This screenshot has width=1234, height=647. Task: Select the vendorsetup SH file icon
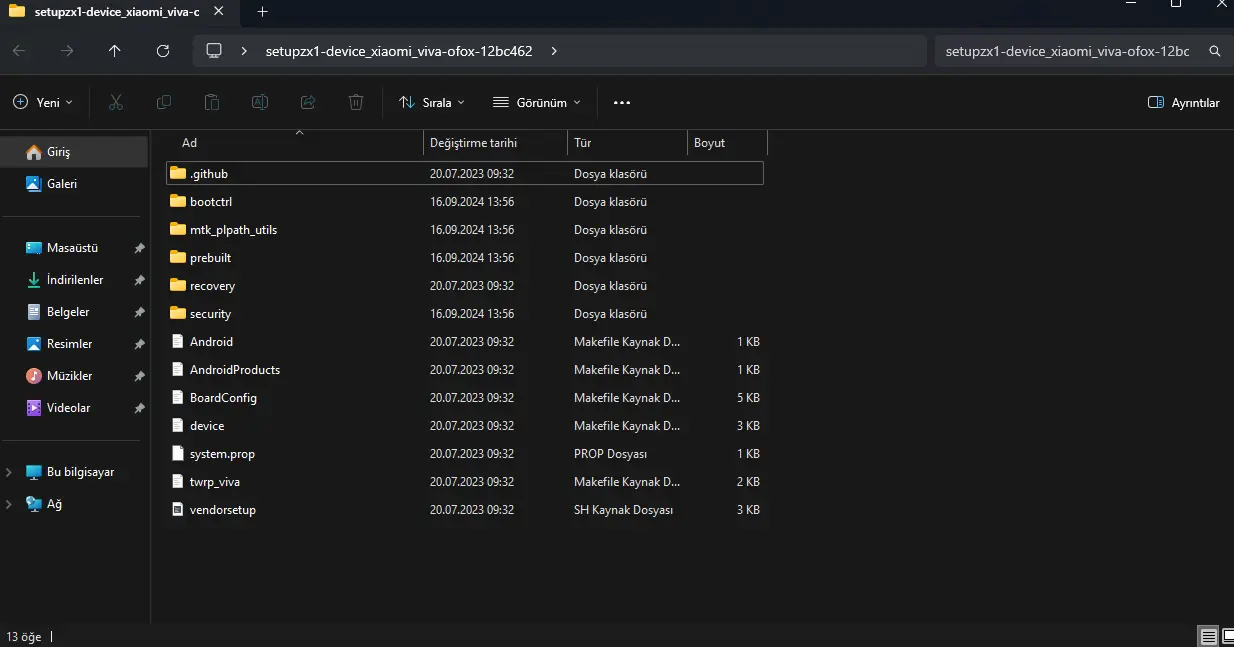pos(178,509)
